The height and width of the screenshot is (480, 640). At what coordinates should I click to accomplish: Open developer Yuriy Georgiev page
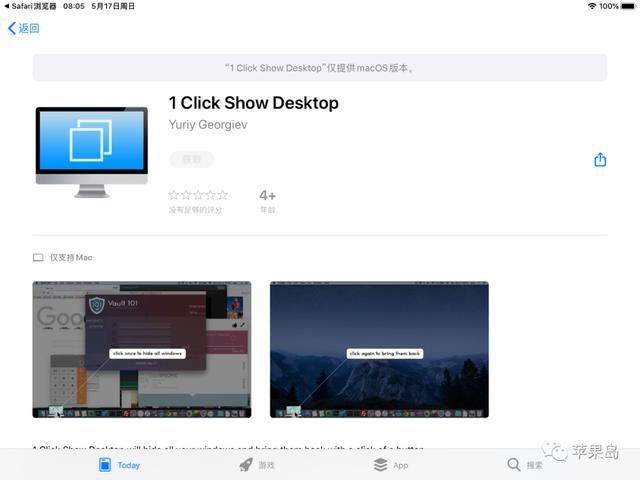click(208, 124)
